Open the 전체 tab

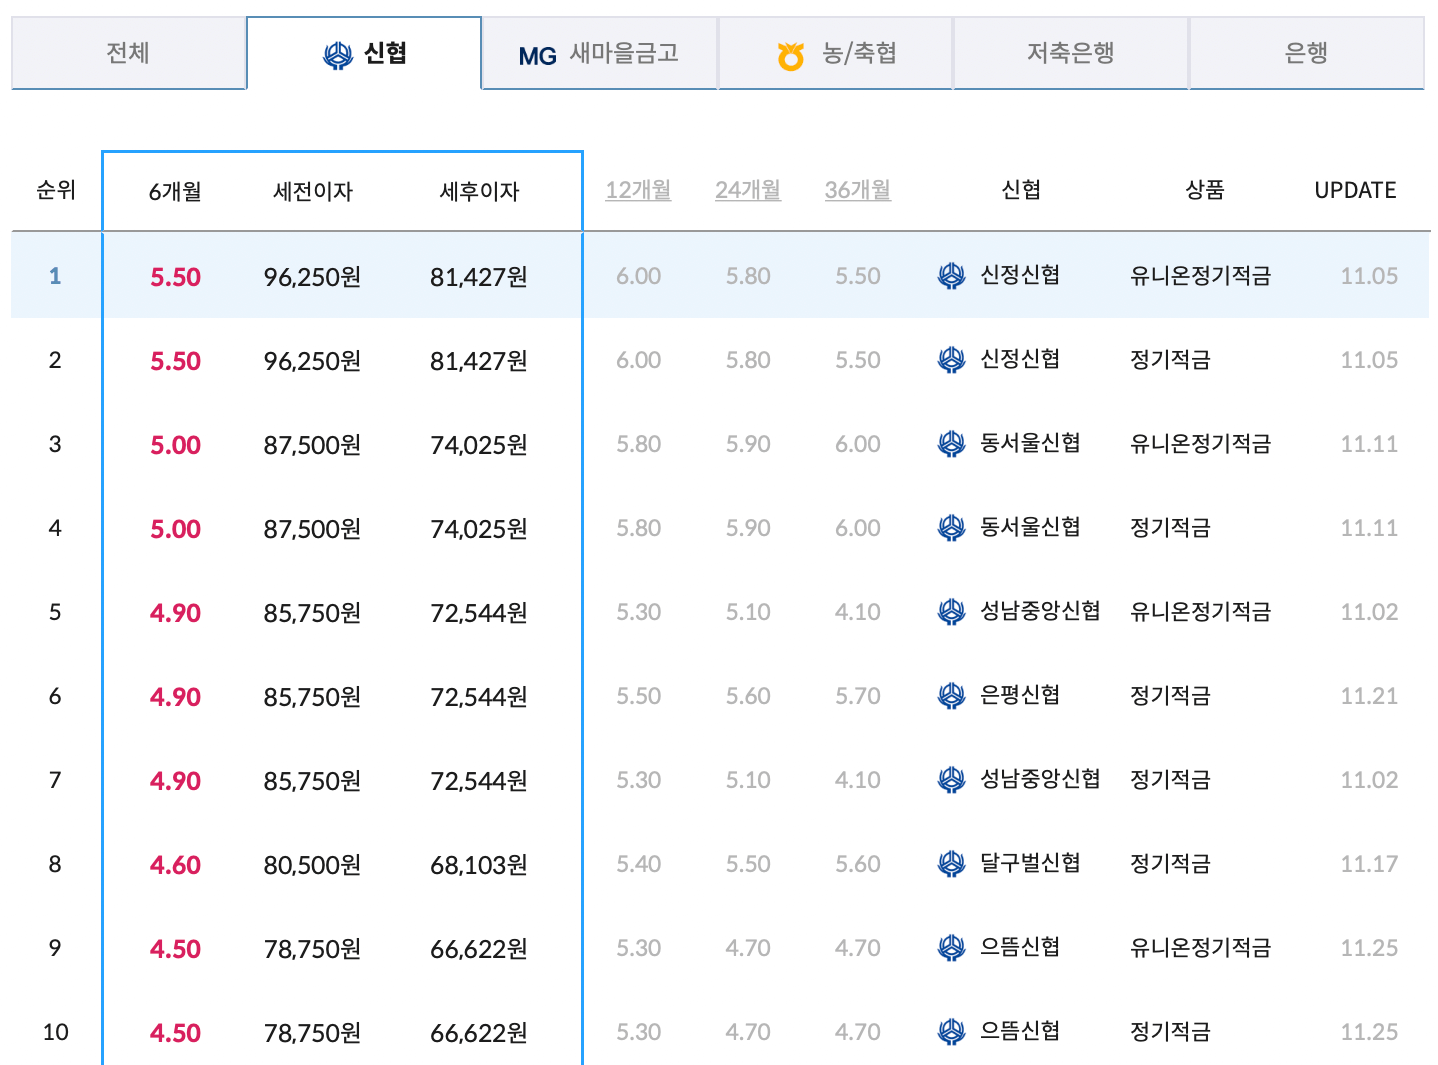128,53
